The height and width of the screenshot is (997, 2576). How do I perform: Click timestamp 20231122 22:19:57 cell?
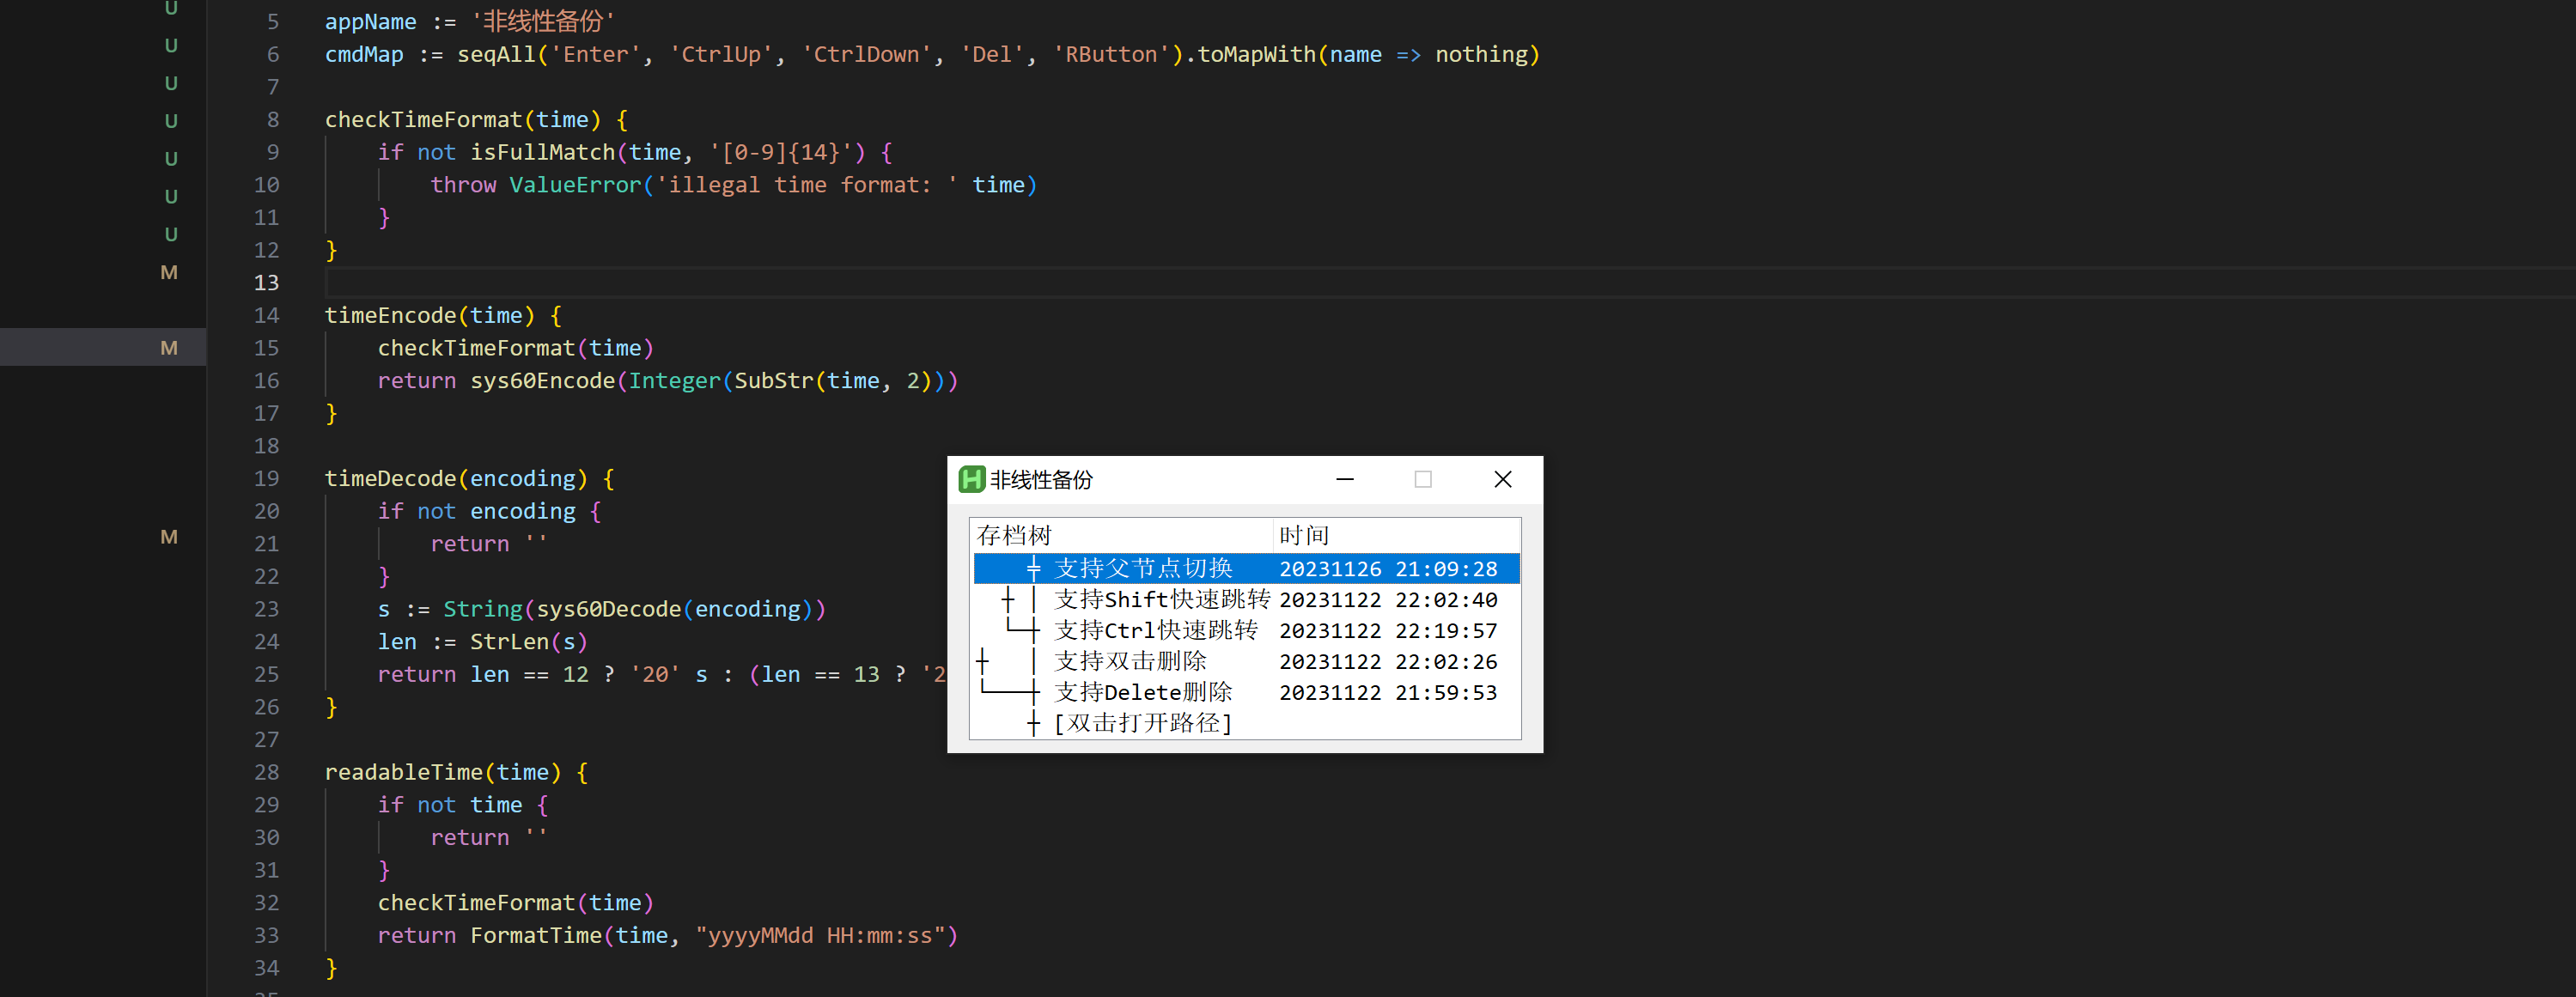click(x=1388, y=631)
